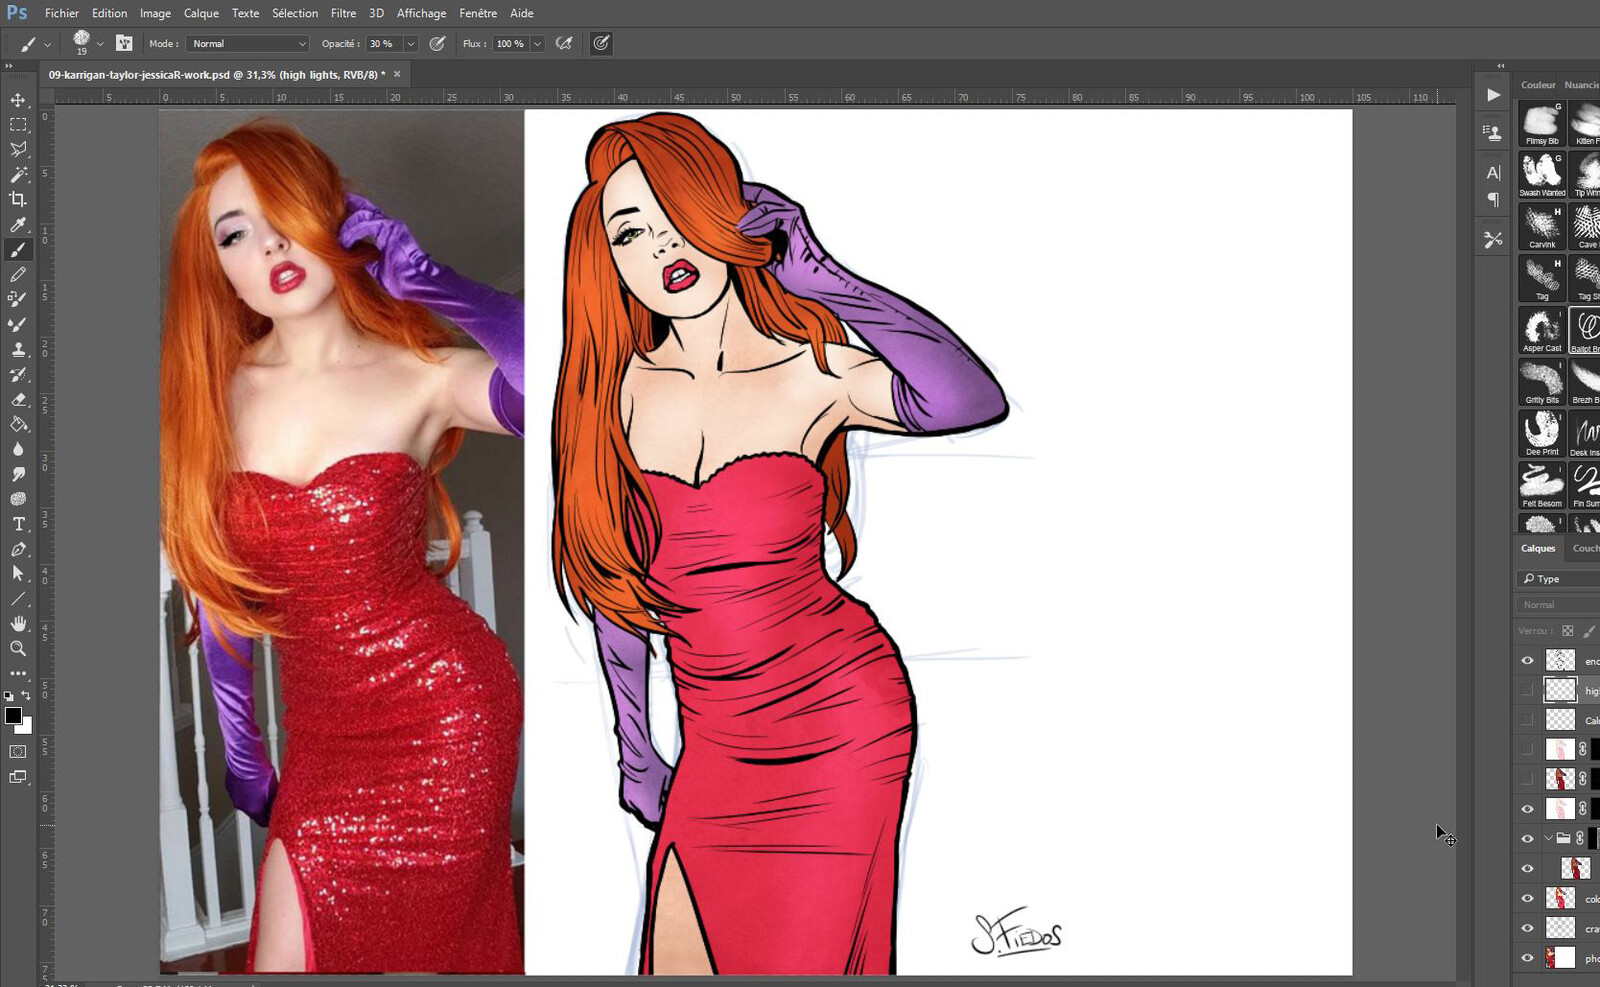
Task: Hide the col layer eye icon
Action: [x=1527, y=898]
